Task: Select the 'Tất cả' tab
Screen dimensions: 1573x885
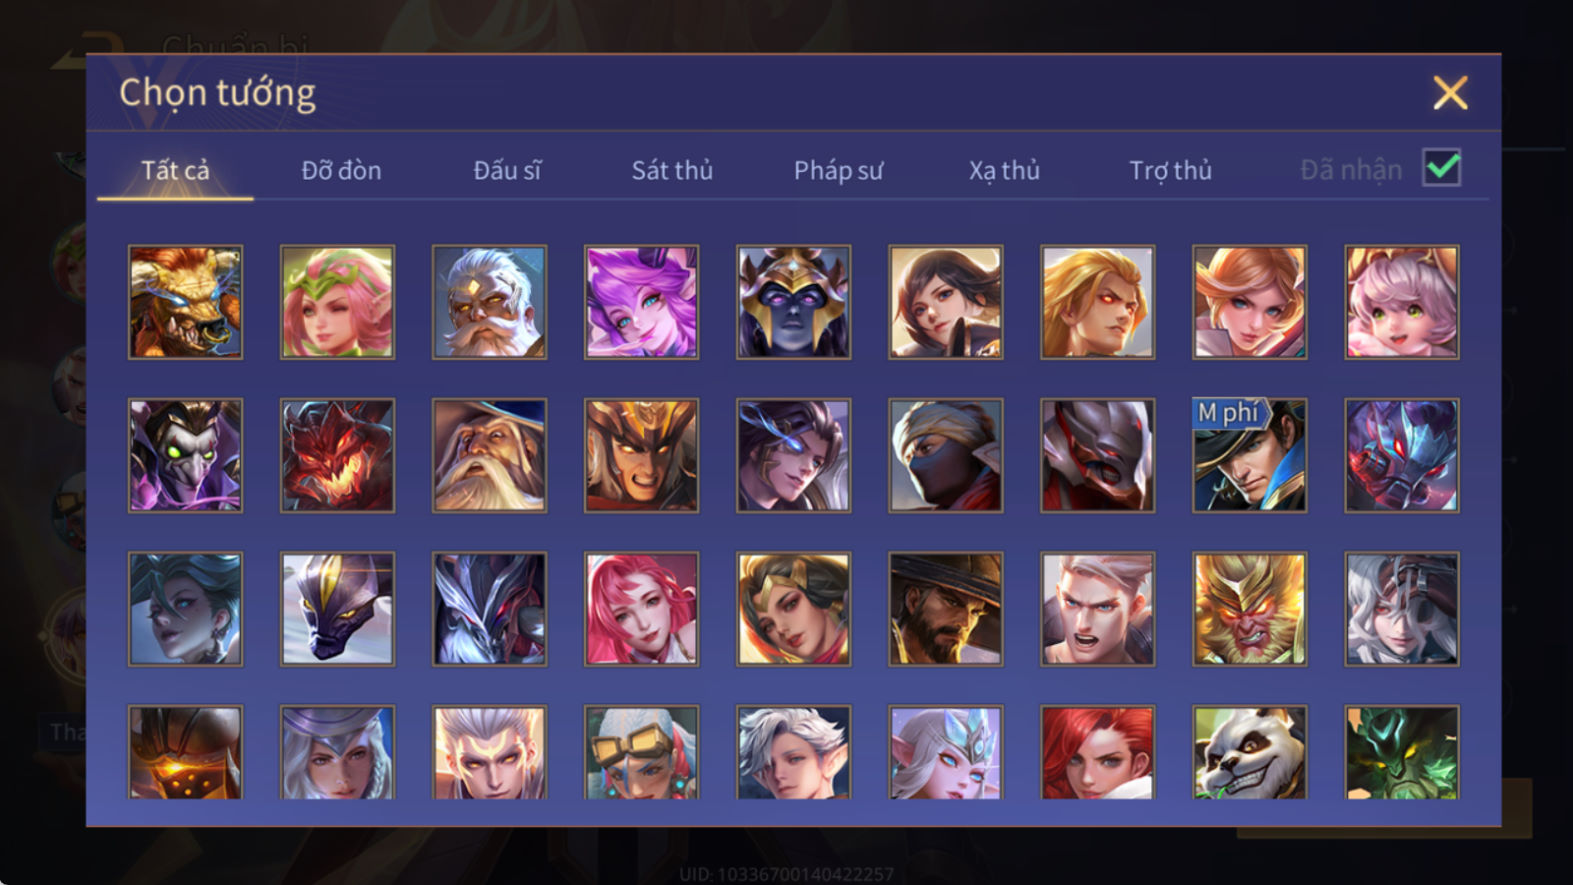Action: (175, 170)
